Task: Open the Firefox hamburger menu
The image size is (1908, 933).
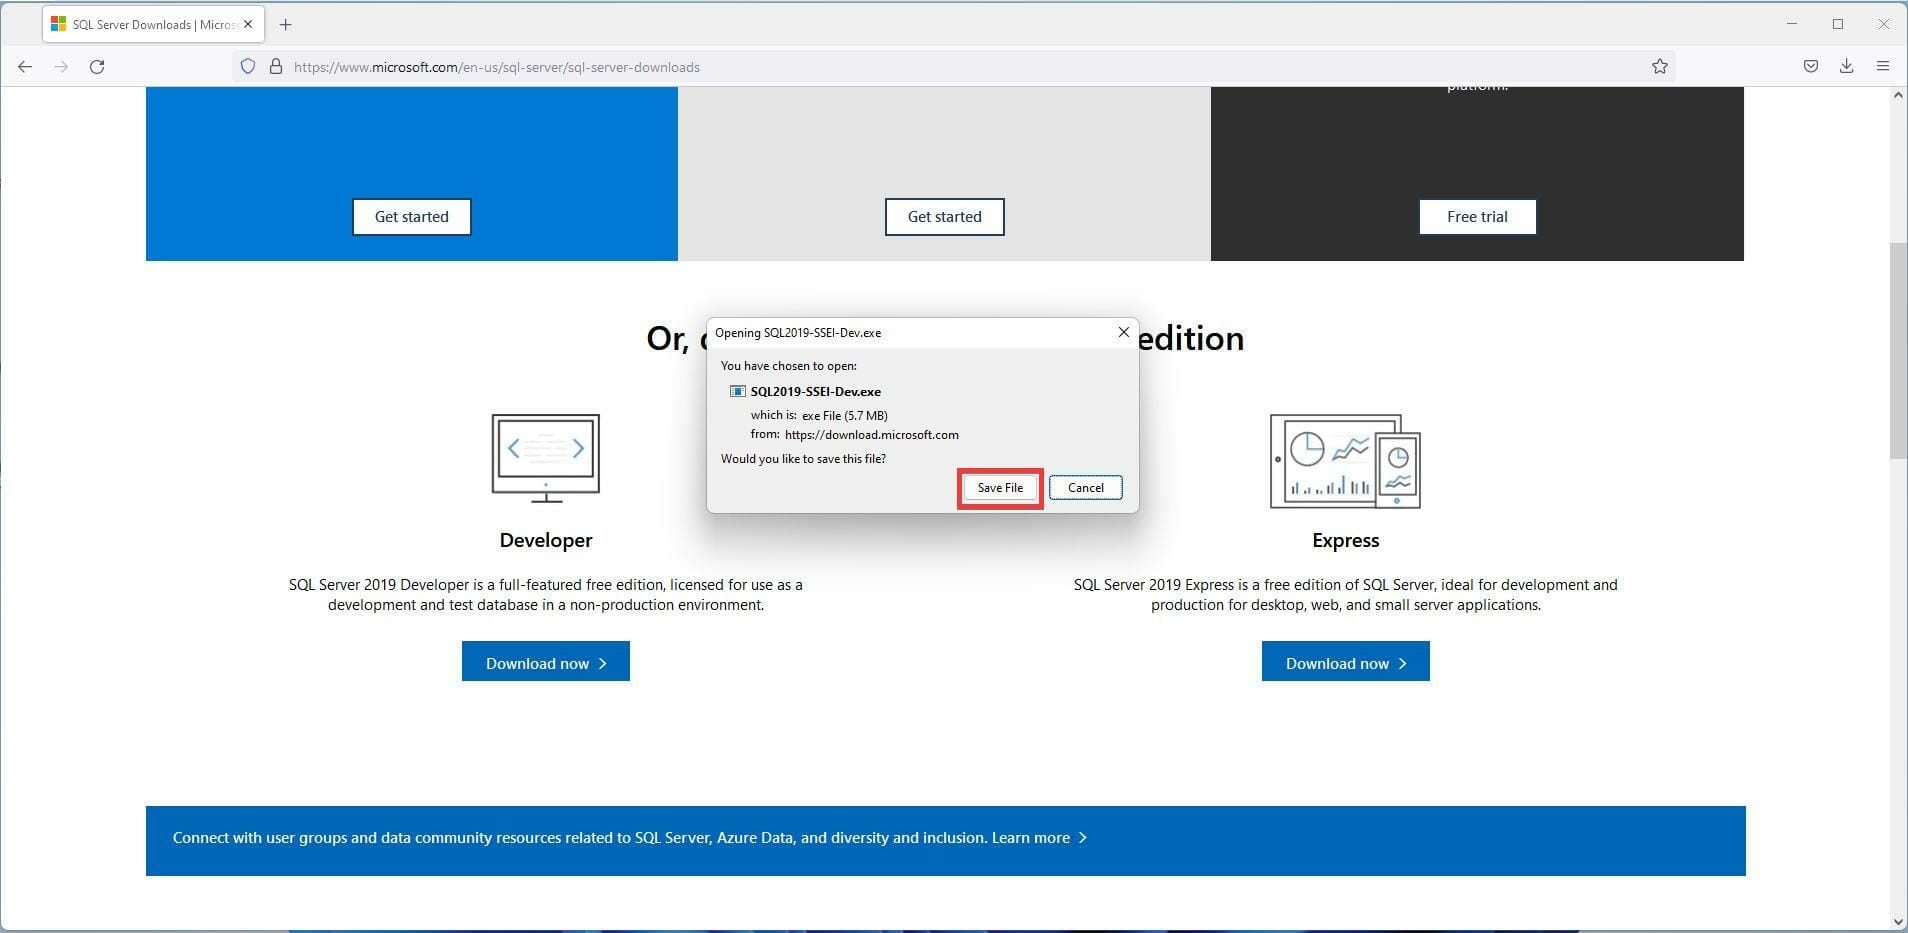Action: [1884, 66]
